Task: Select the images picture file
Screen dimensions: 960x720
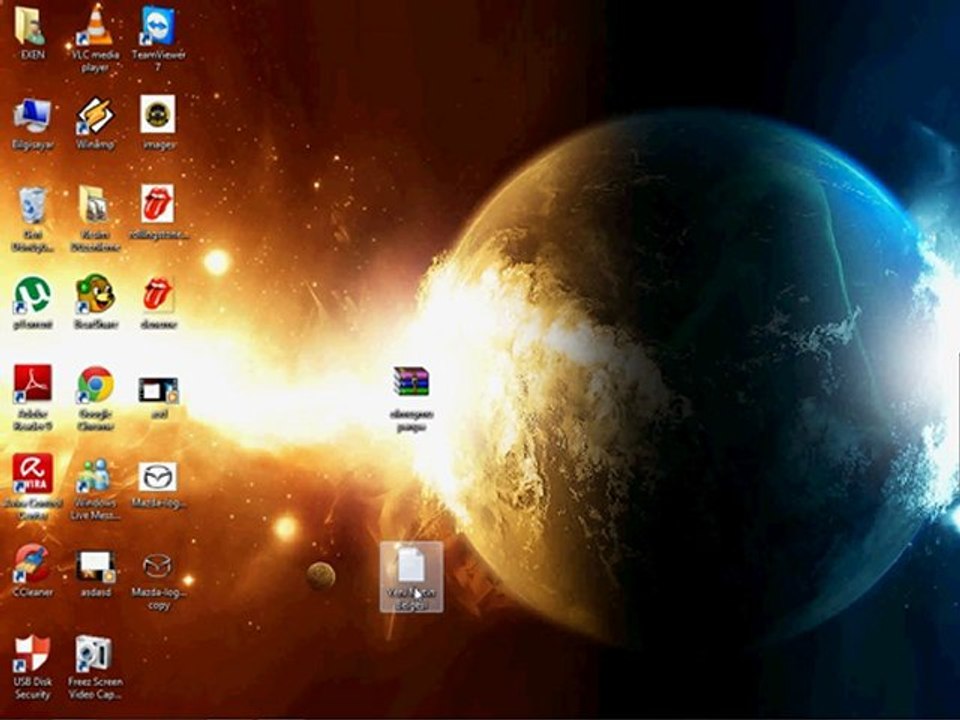Action: pyautogui.click(x=158, y=114)
